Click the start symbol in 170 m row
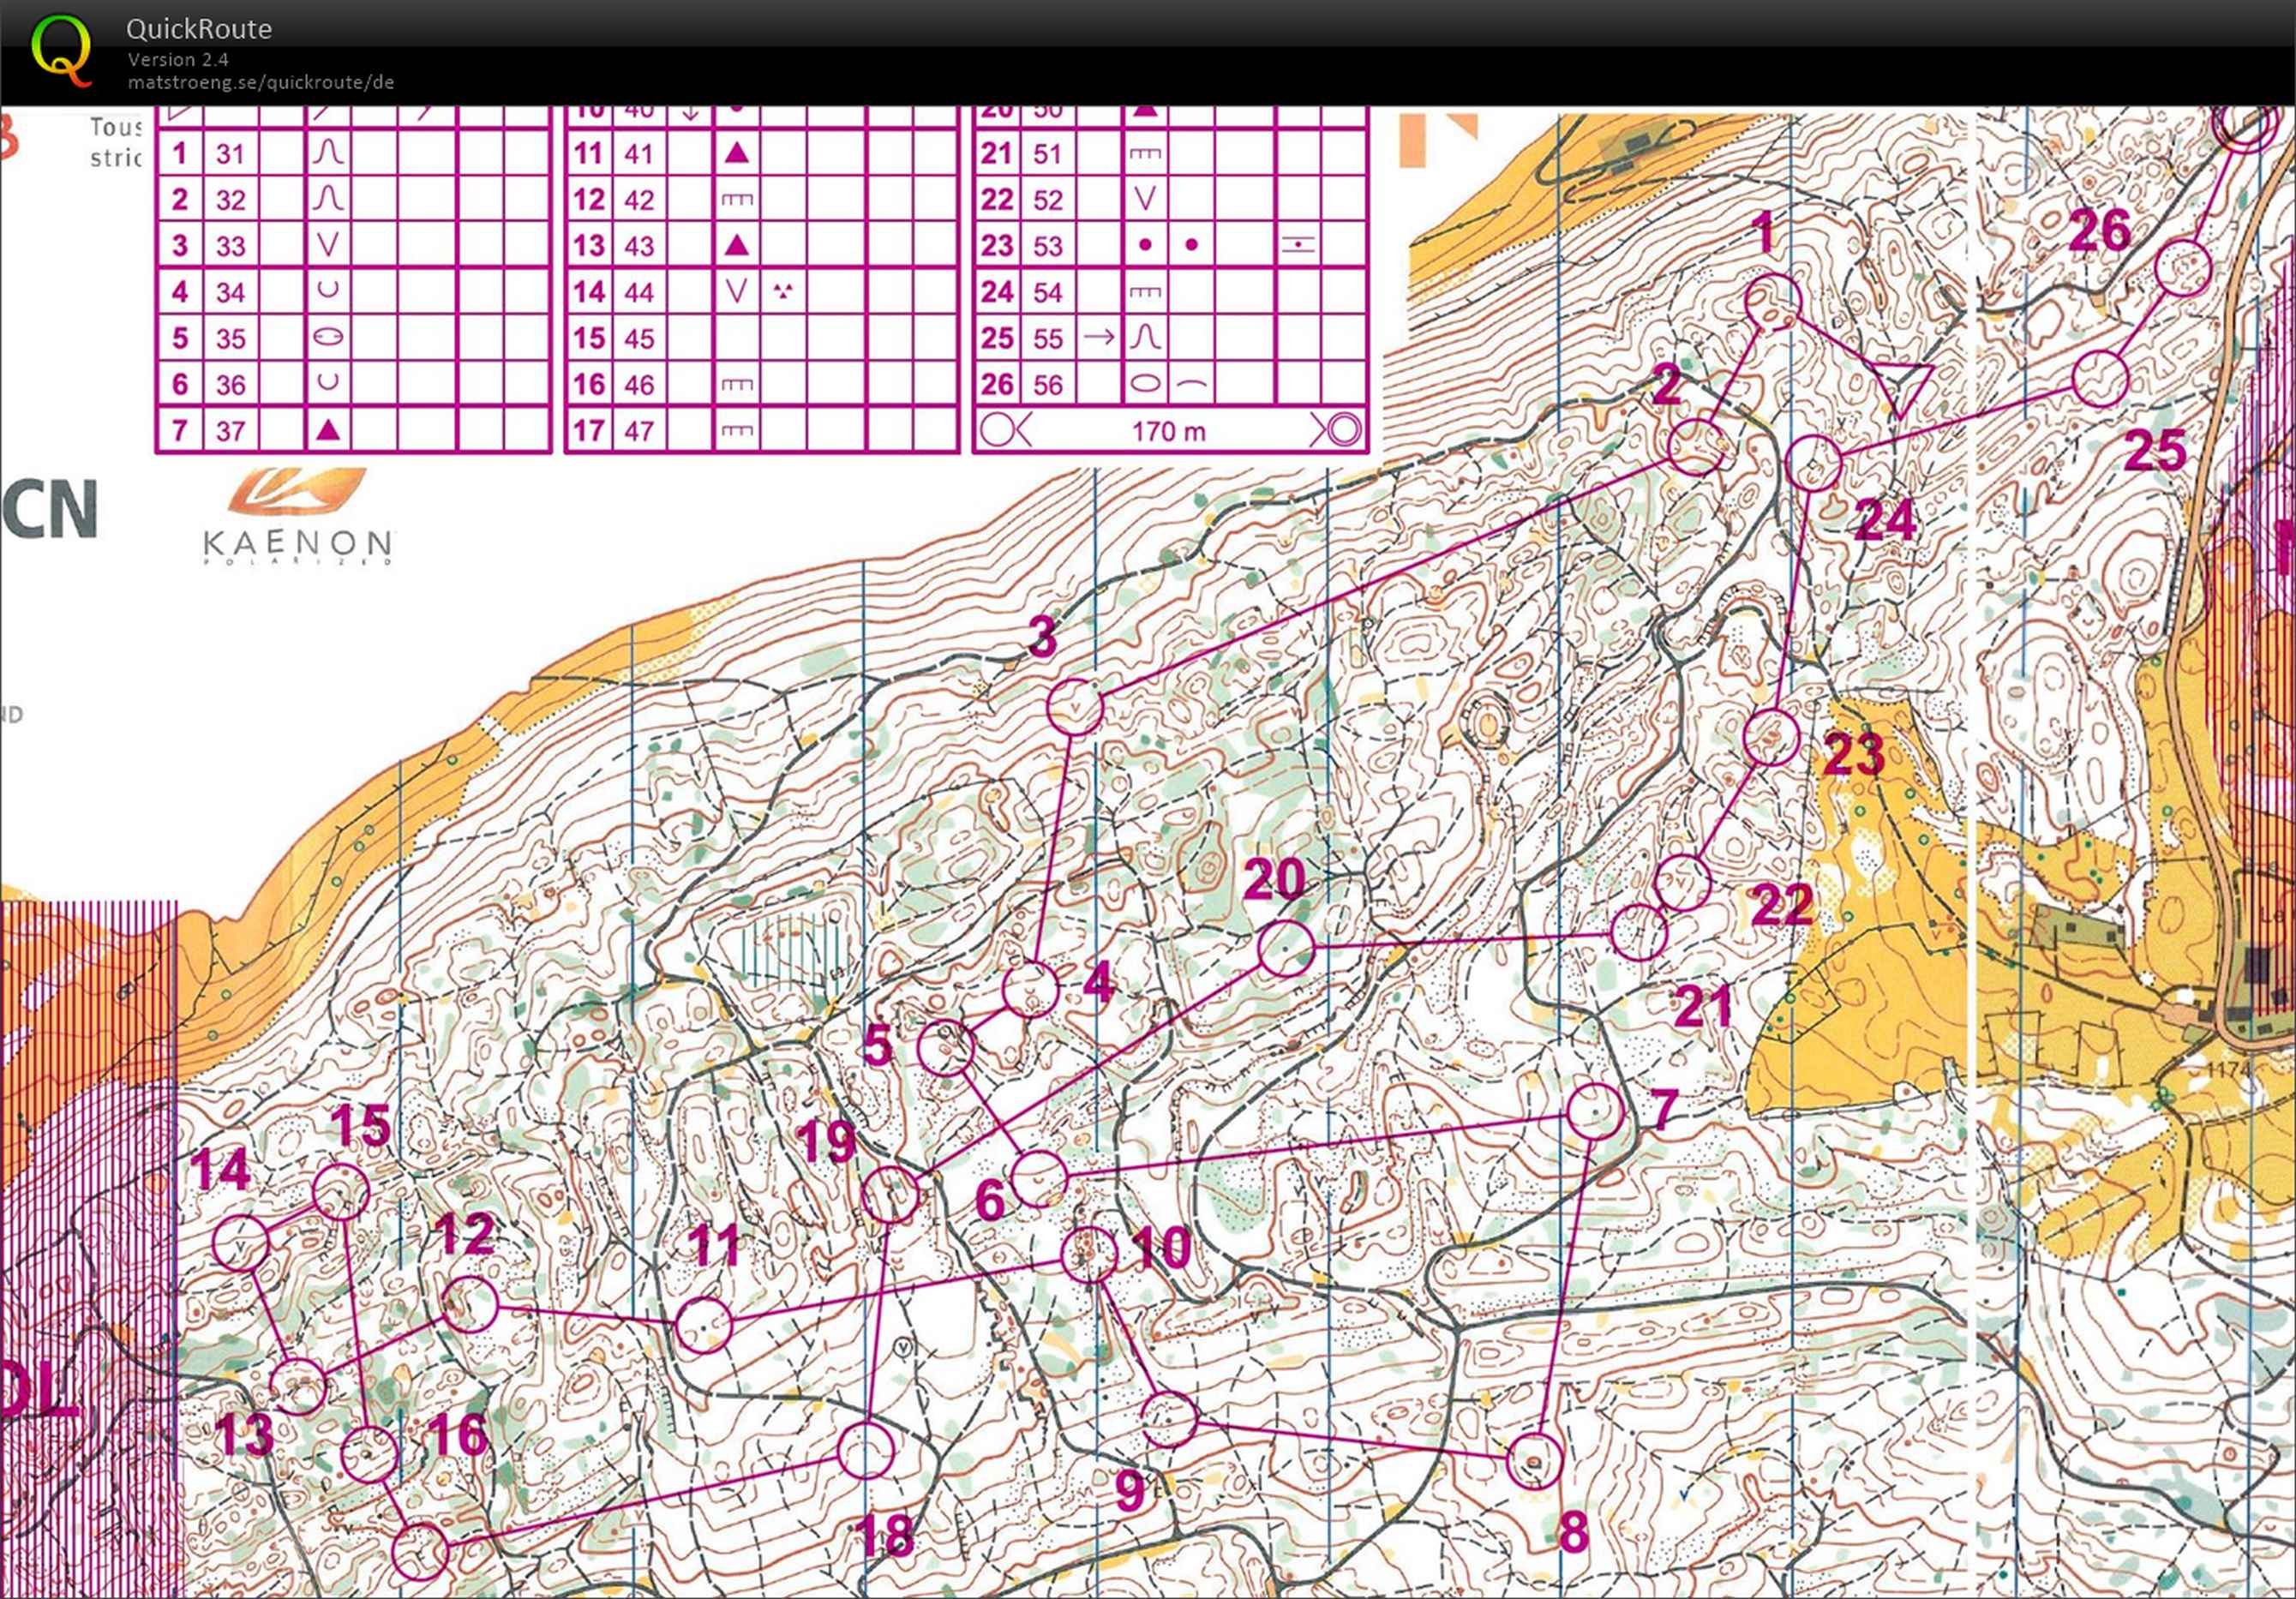Viewport: 2296px width, 1599px height. point(1003,431)
